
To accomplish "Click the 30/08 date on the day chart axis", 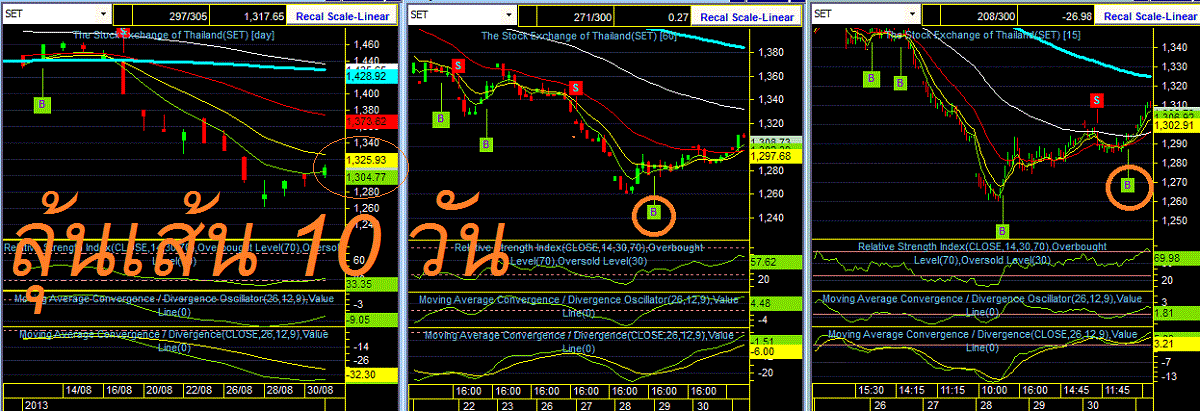I will 318,390.
